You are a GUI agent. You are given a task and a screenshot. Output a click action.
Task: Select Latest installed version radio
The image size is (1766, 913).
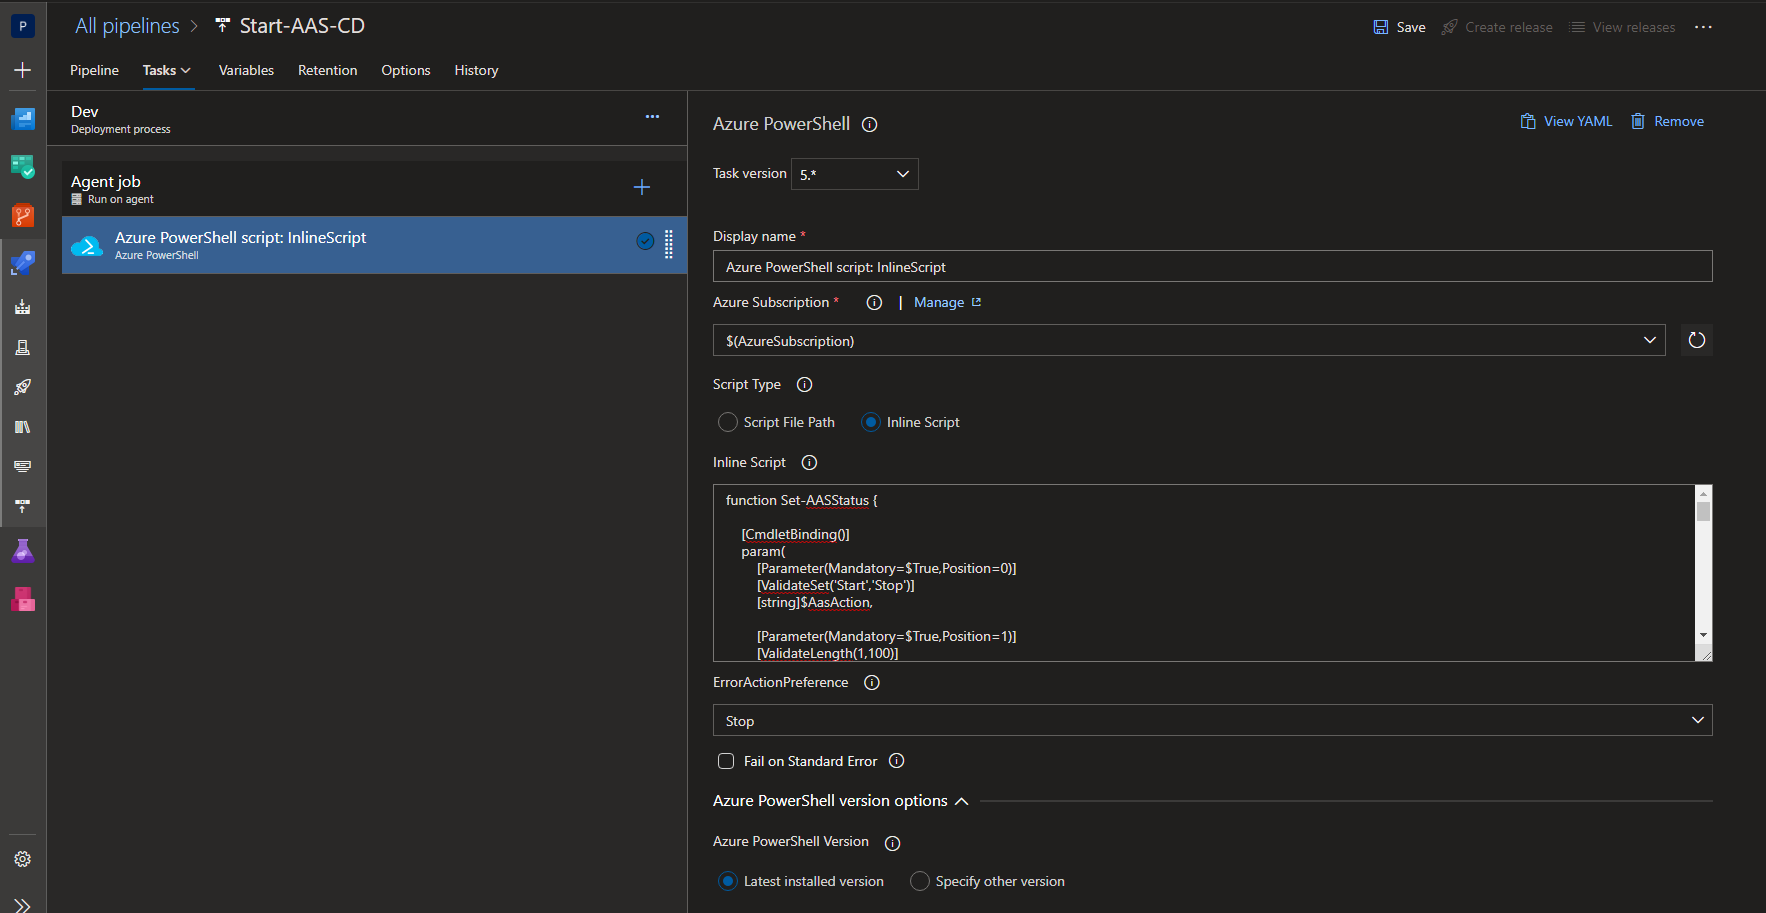pos(728,881)
